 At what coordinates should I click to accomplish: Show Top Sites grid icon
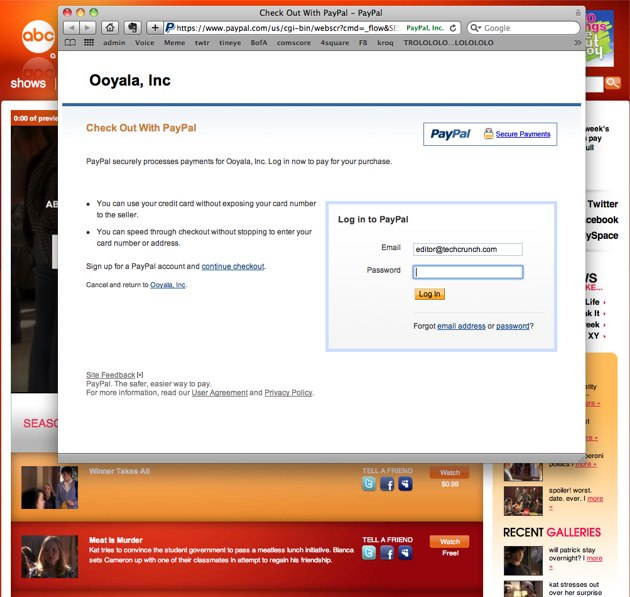click(89, 43)
